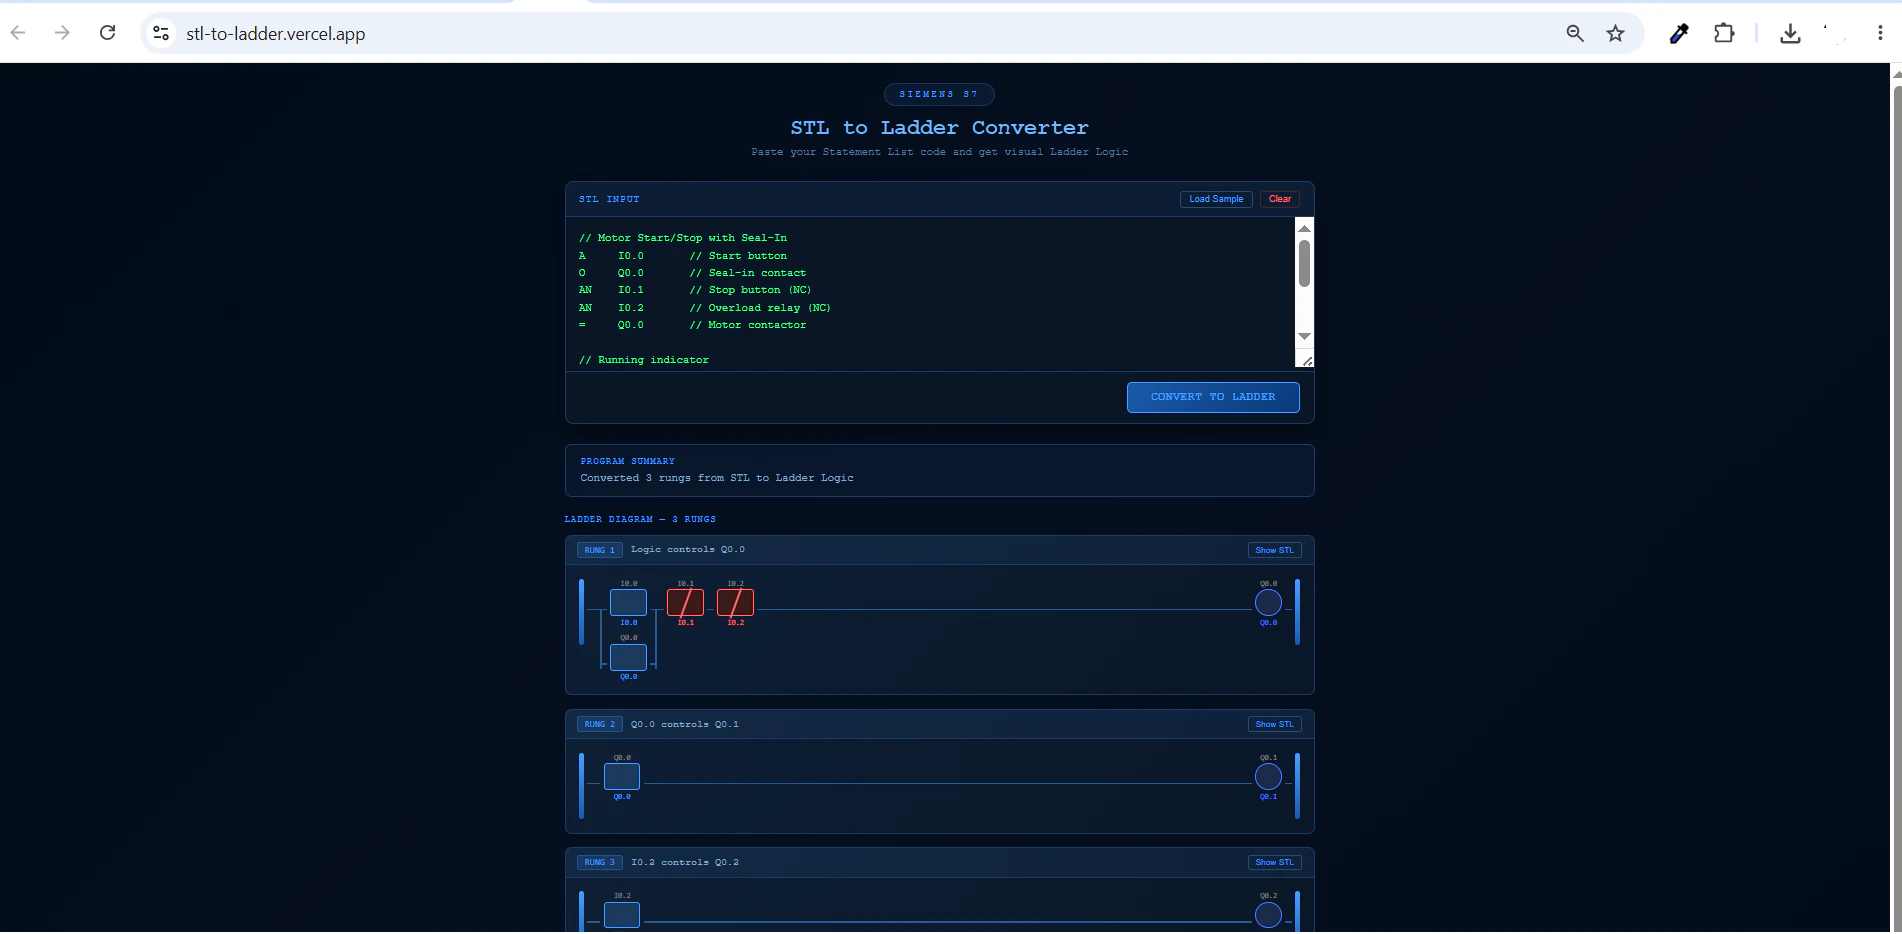This screenshot has height=934, width=1902.
Task: Click the Q0.2 output coil in Rung 3
Action: 1268,915
